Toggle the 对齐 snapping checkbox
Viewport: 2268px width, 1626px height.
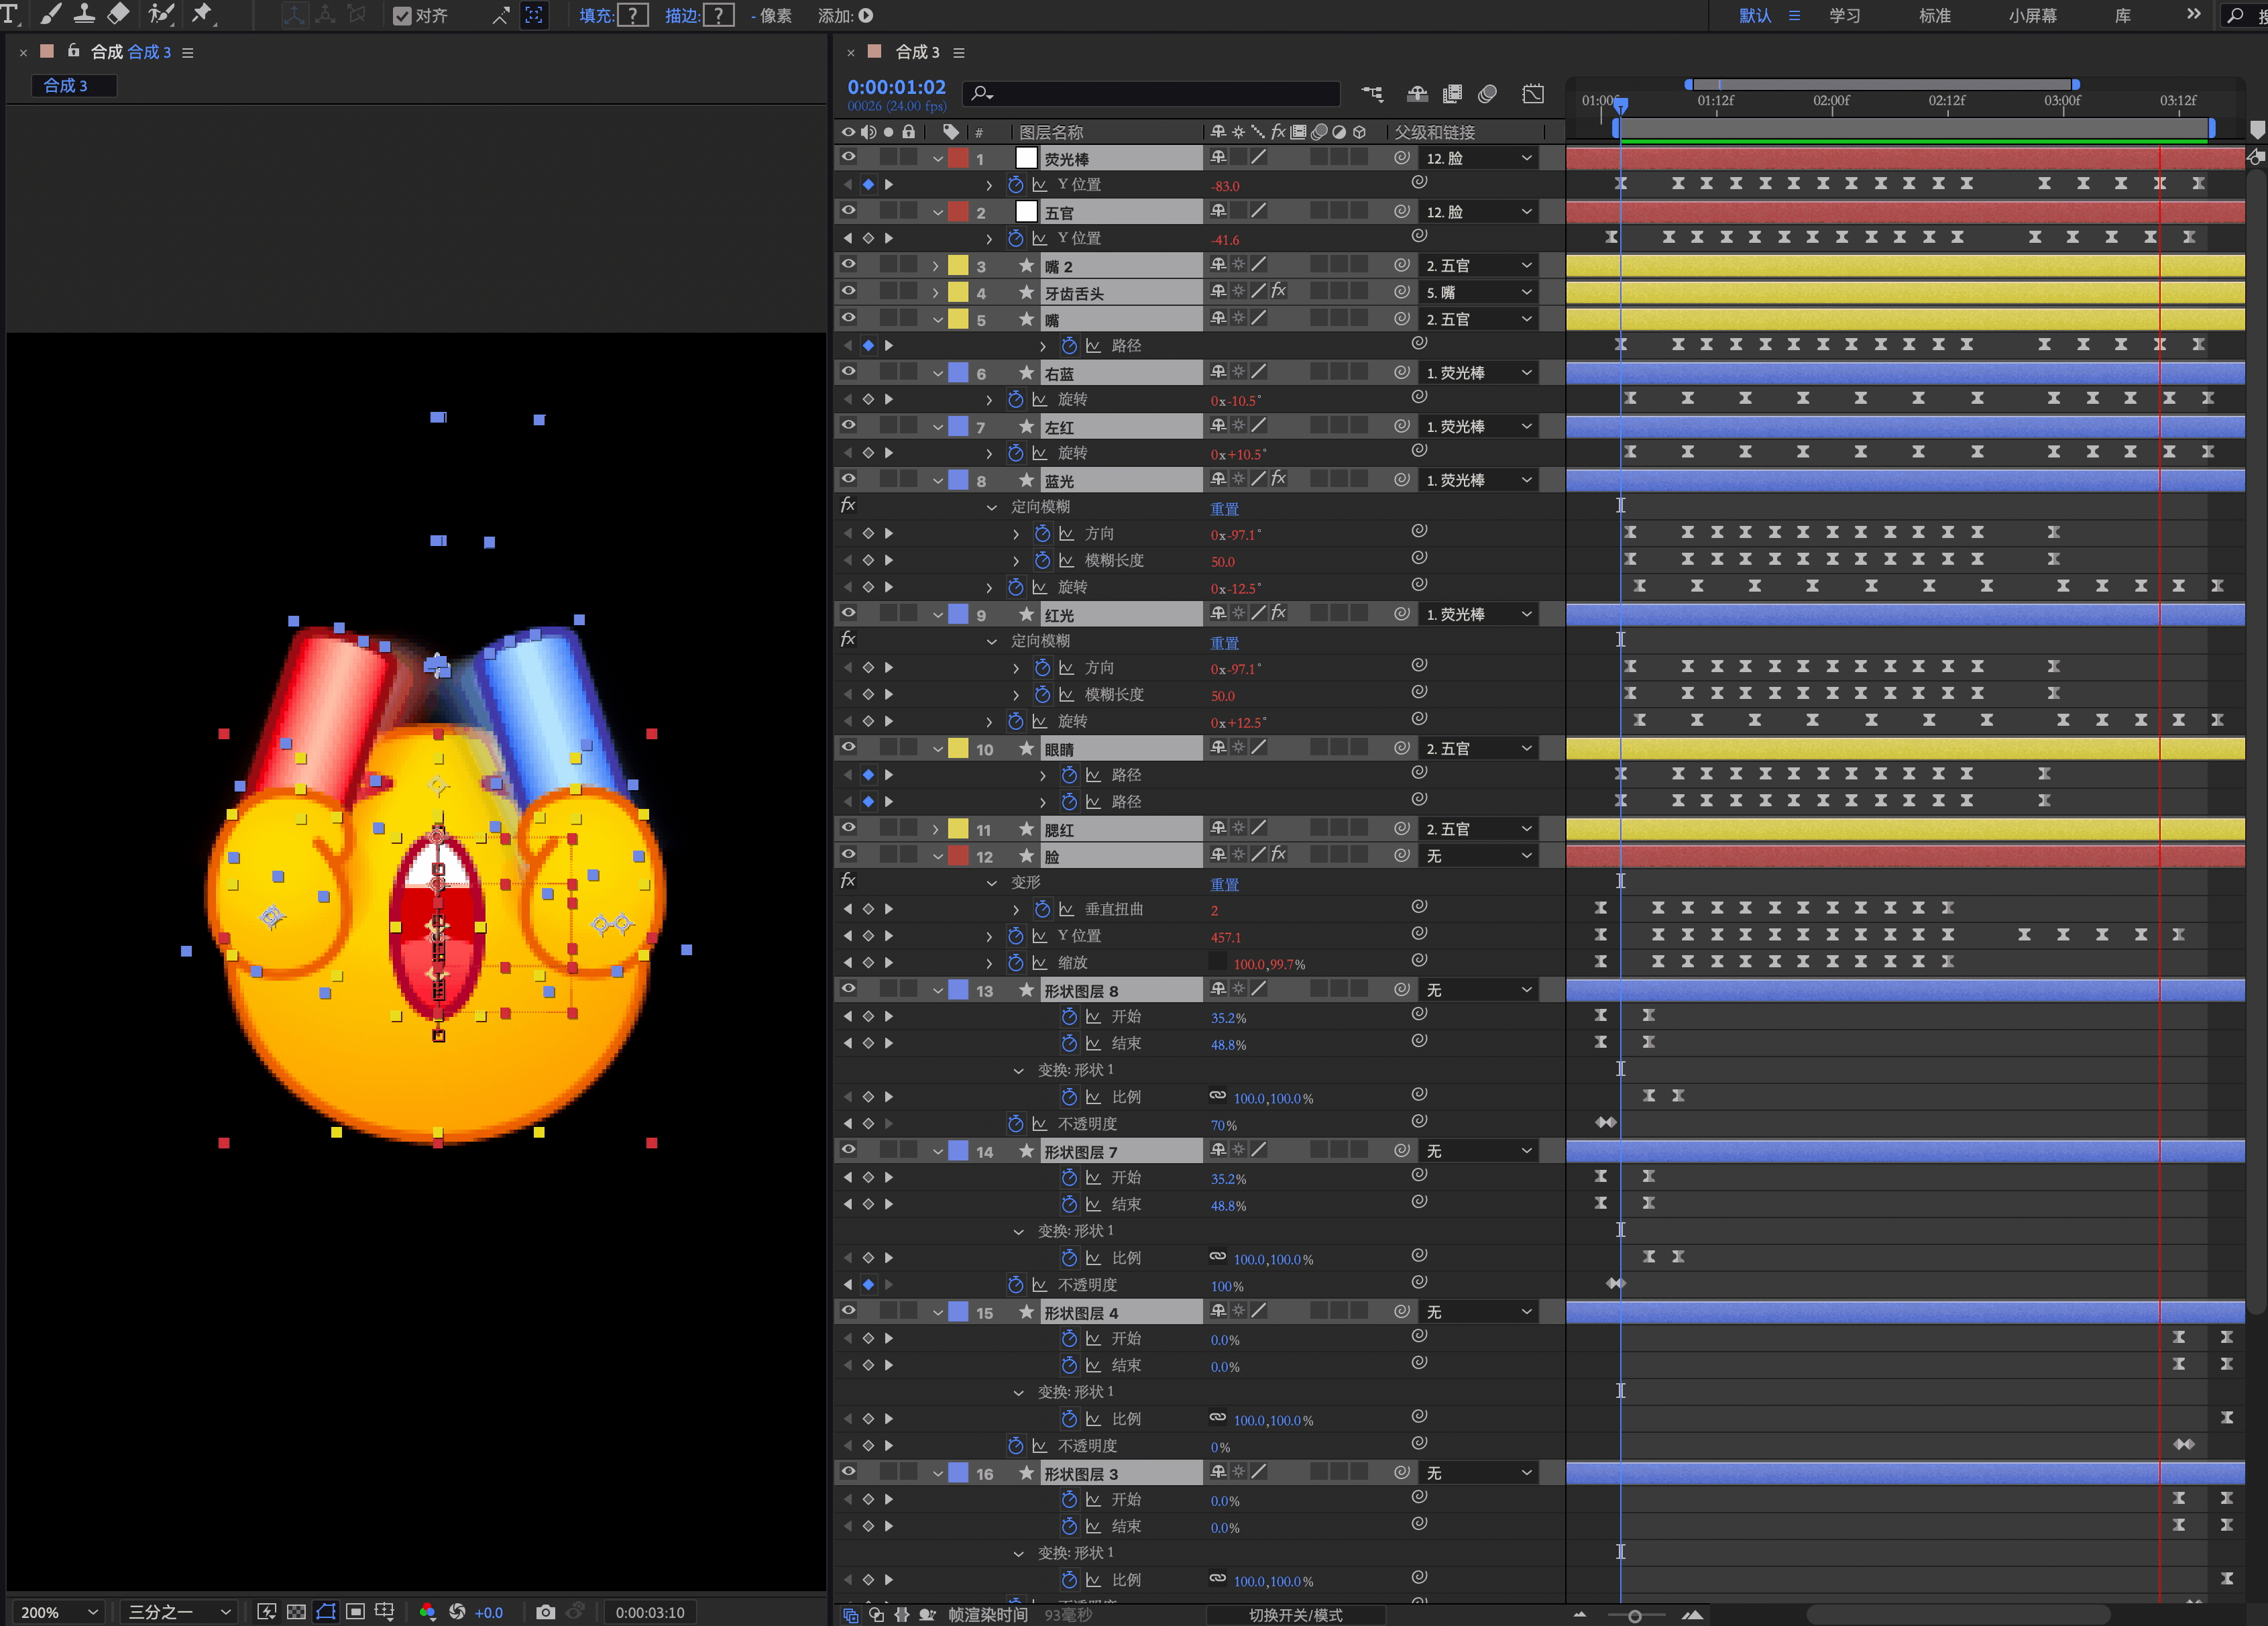pyautogui.click(x=402, y=16)
